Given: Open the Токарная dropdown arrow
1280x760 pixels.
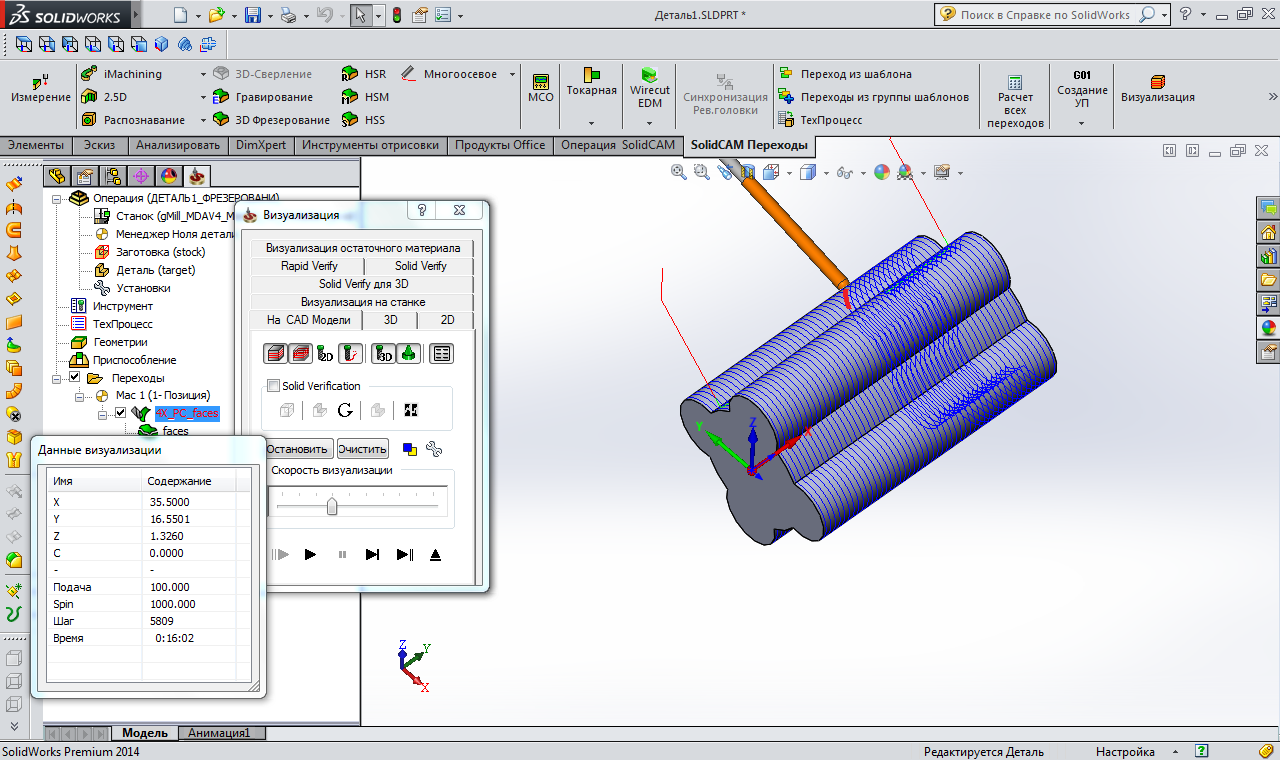Looking at the screenshot, I should pos(592,123).
